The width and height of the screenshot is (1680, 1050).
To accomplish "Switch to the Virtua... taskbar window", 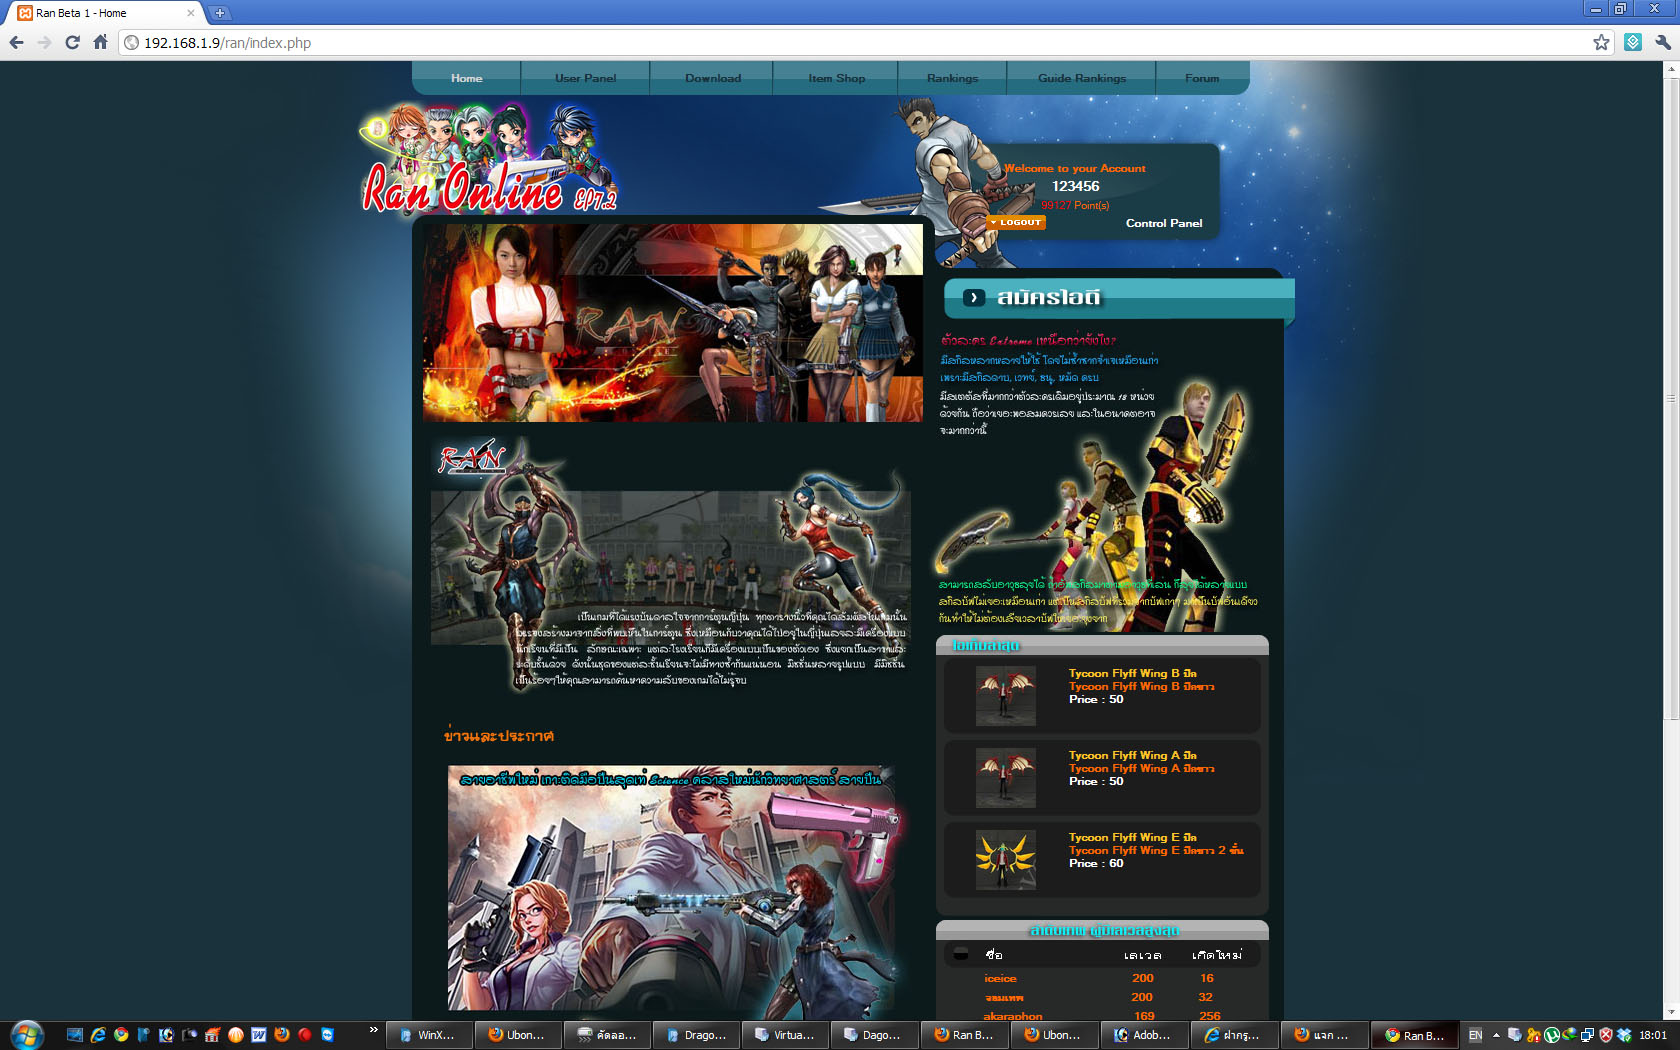I will point(786,1035).
